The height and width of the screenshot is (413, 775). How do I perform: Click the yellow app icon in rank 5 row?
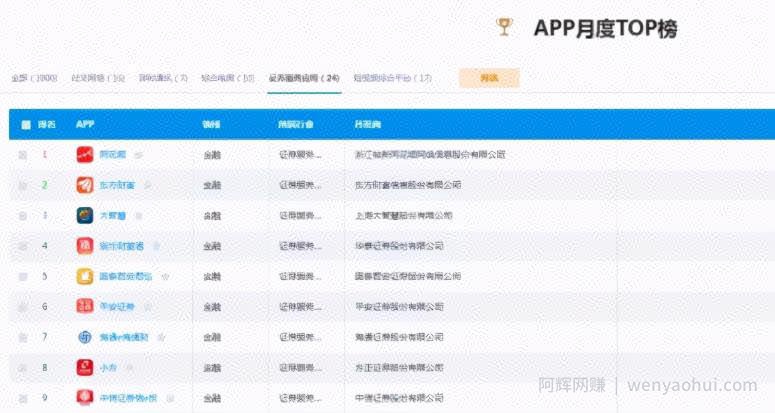pyautogui.click(x=85, y=276)
